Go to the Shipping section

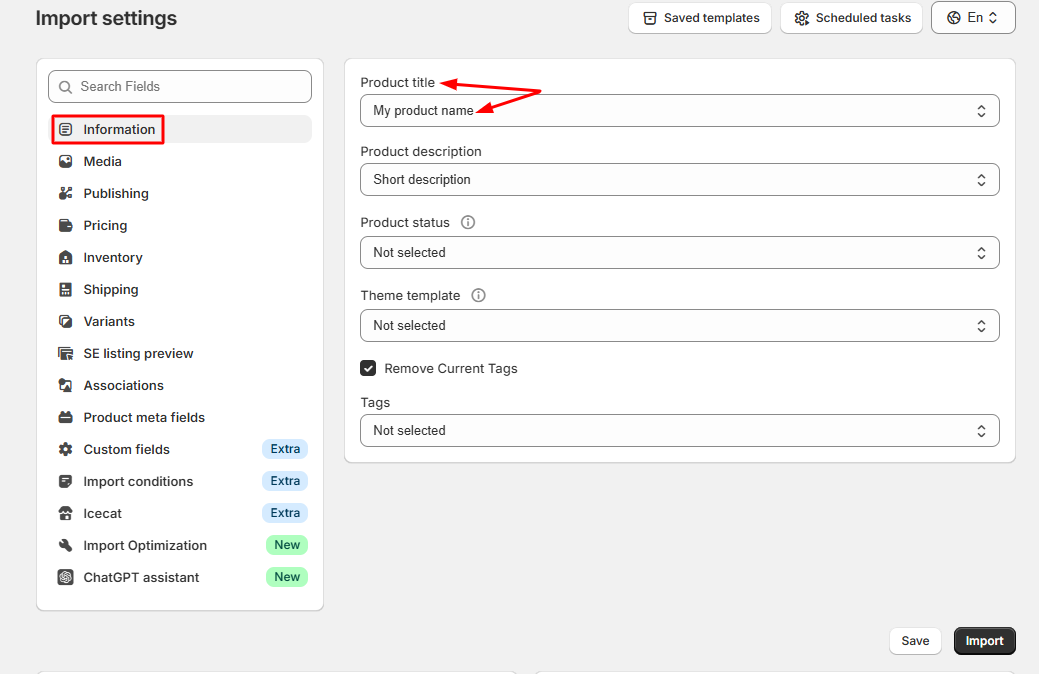[180, 290]
